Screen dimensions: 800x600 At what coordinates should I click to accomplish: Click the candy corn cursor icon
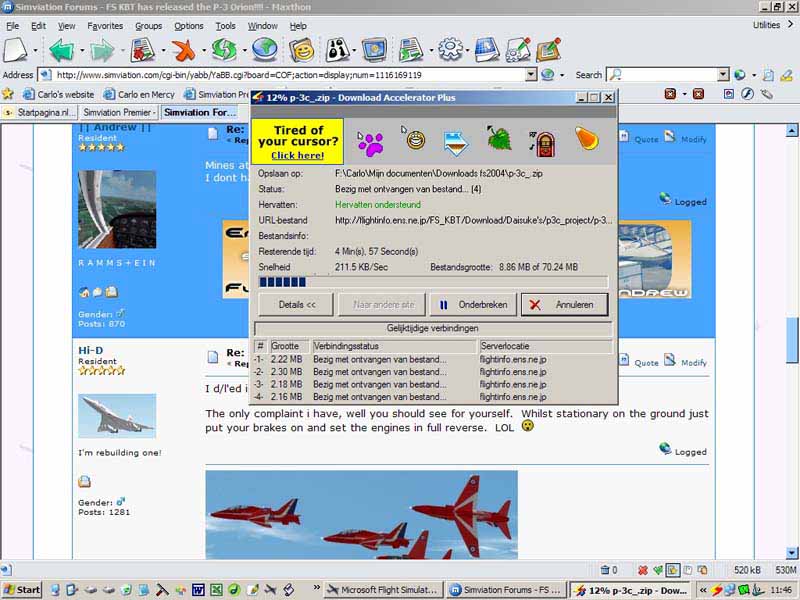pyautogui.click(x=586, y=139)
